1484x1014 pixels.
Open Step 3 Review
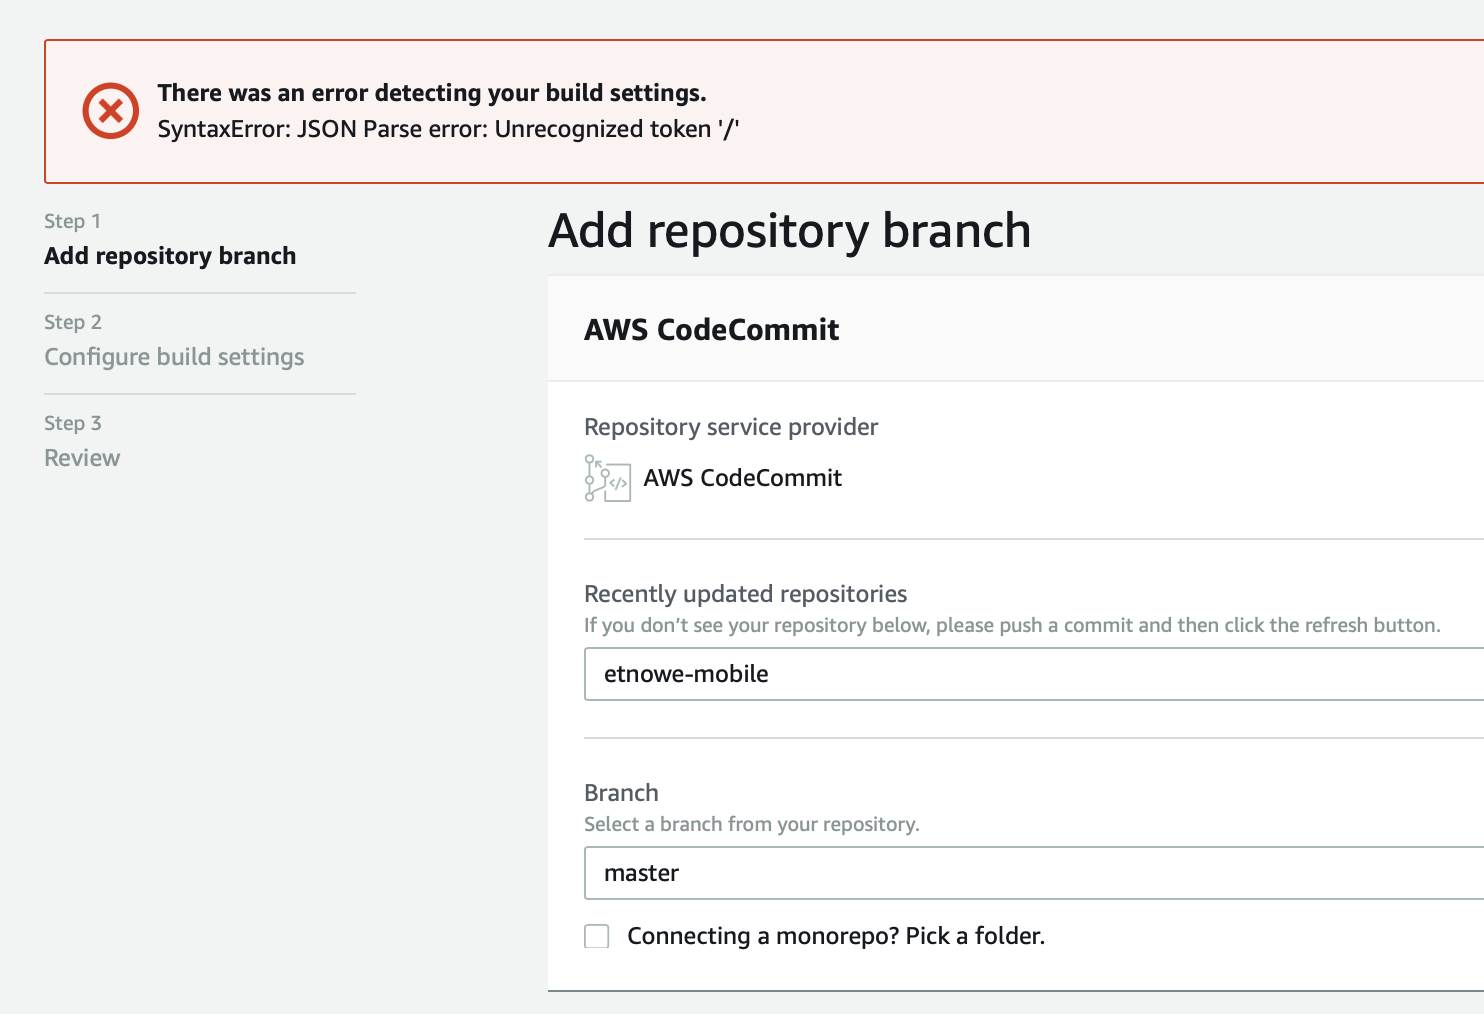[x=81, y=457]
